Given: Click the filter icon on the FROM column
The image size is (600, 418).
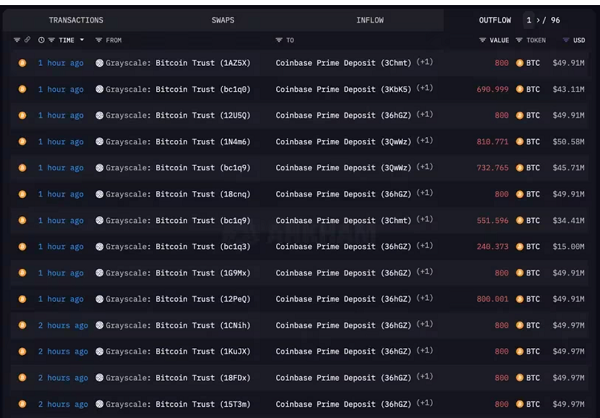Looking at the screenshot, I should [x=99, y=40].
